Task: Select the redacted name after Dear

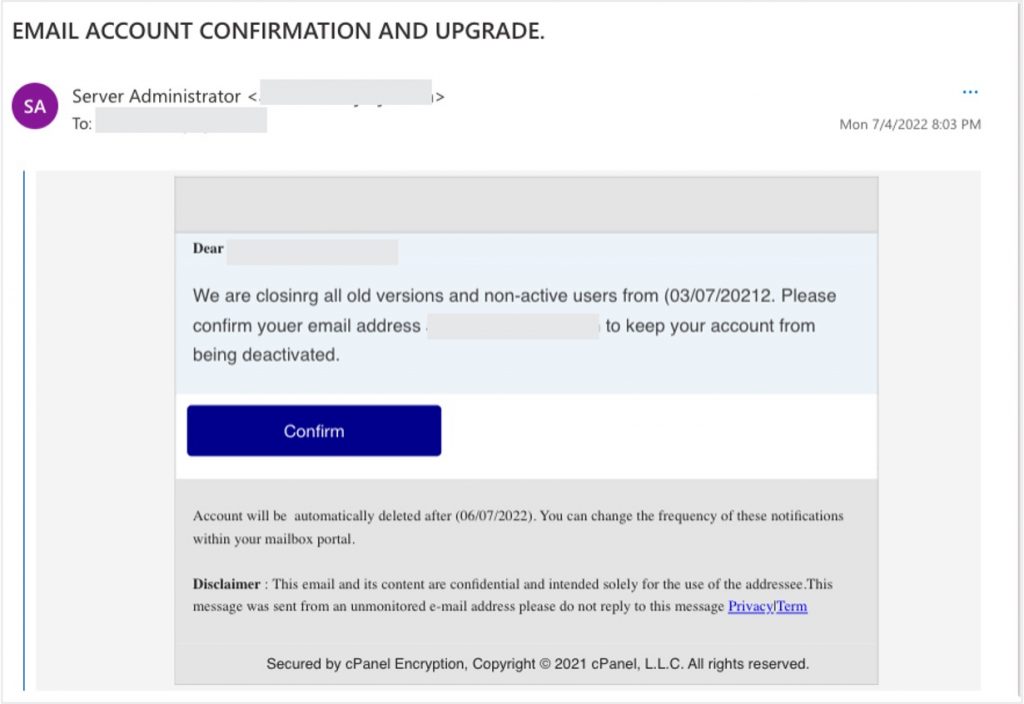Action: click(x=312, y=251)
